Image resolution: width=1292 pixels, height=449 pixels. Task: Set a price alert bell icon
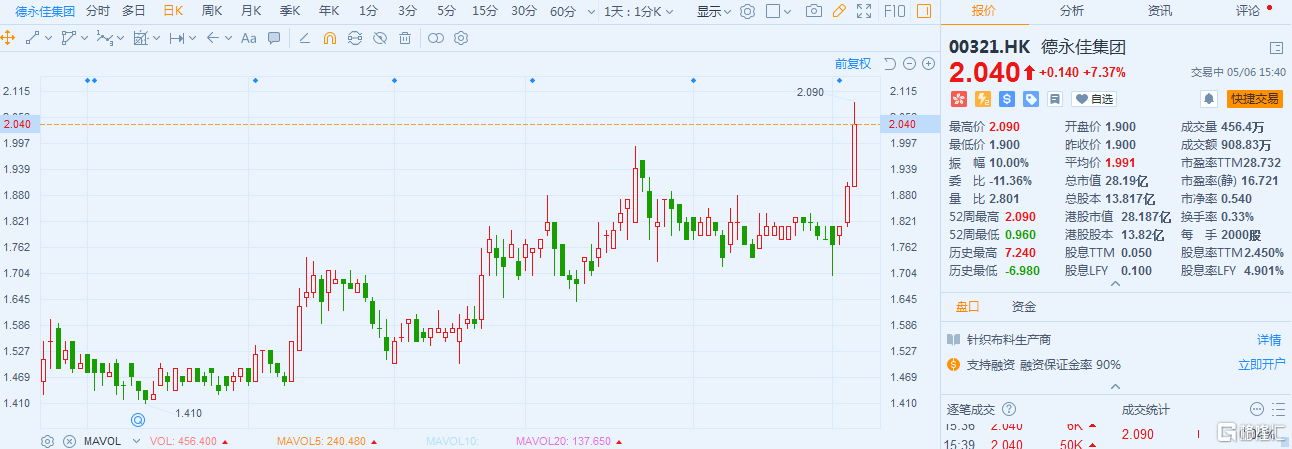(1209, 99)
